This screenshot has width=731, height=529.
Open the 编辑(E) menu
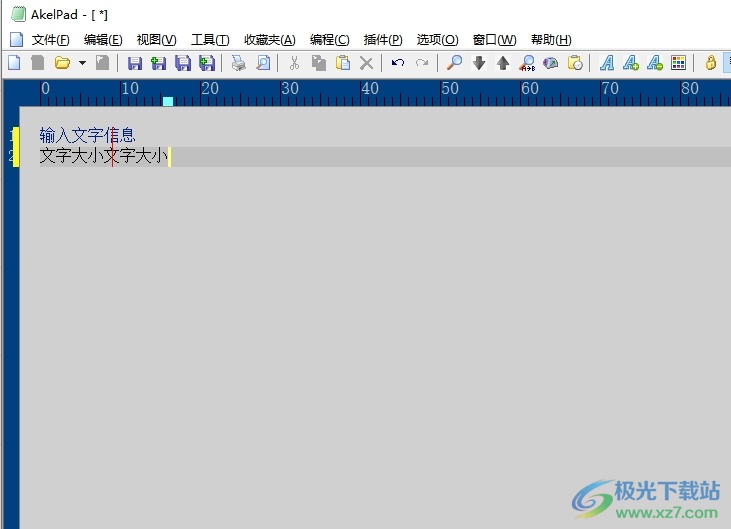[103, 40]
